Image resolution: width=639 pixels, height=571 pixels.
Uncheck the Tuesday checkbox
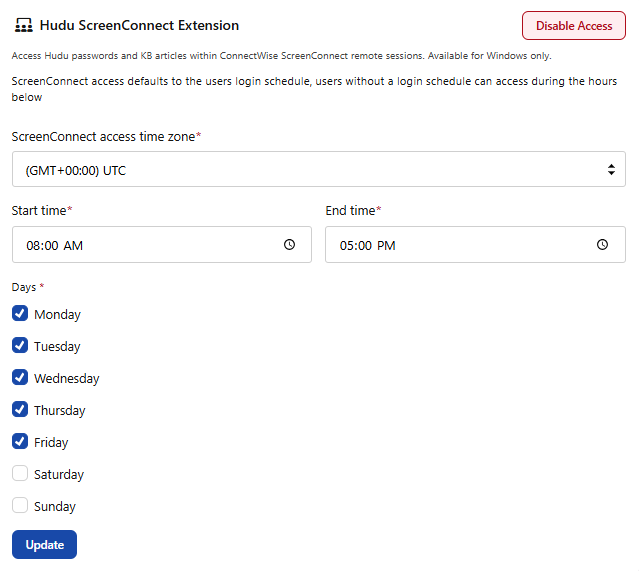(x=20, y=345)
